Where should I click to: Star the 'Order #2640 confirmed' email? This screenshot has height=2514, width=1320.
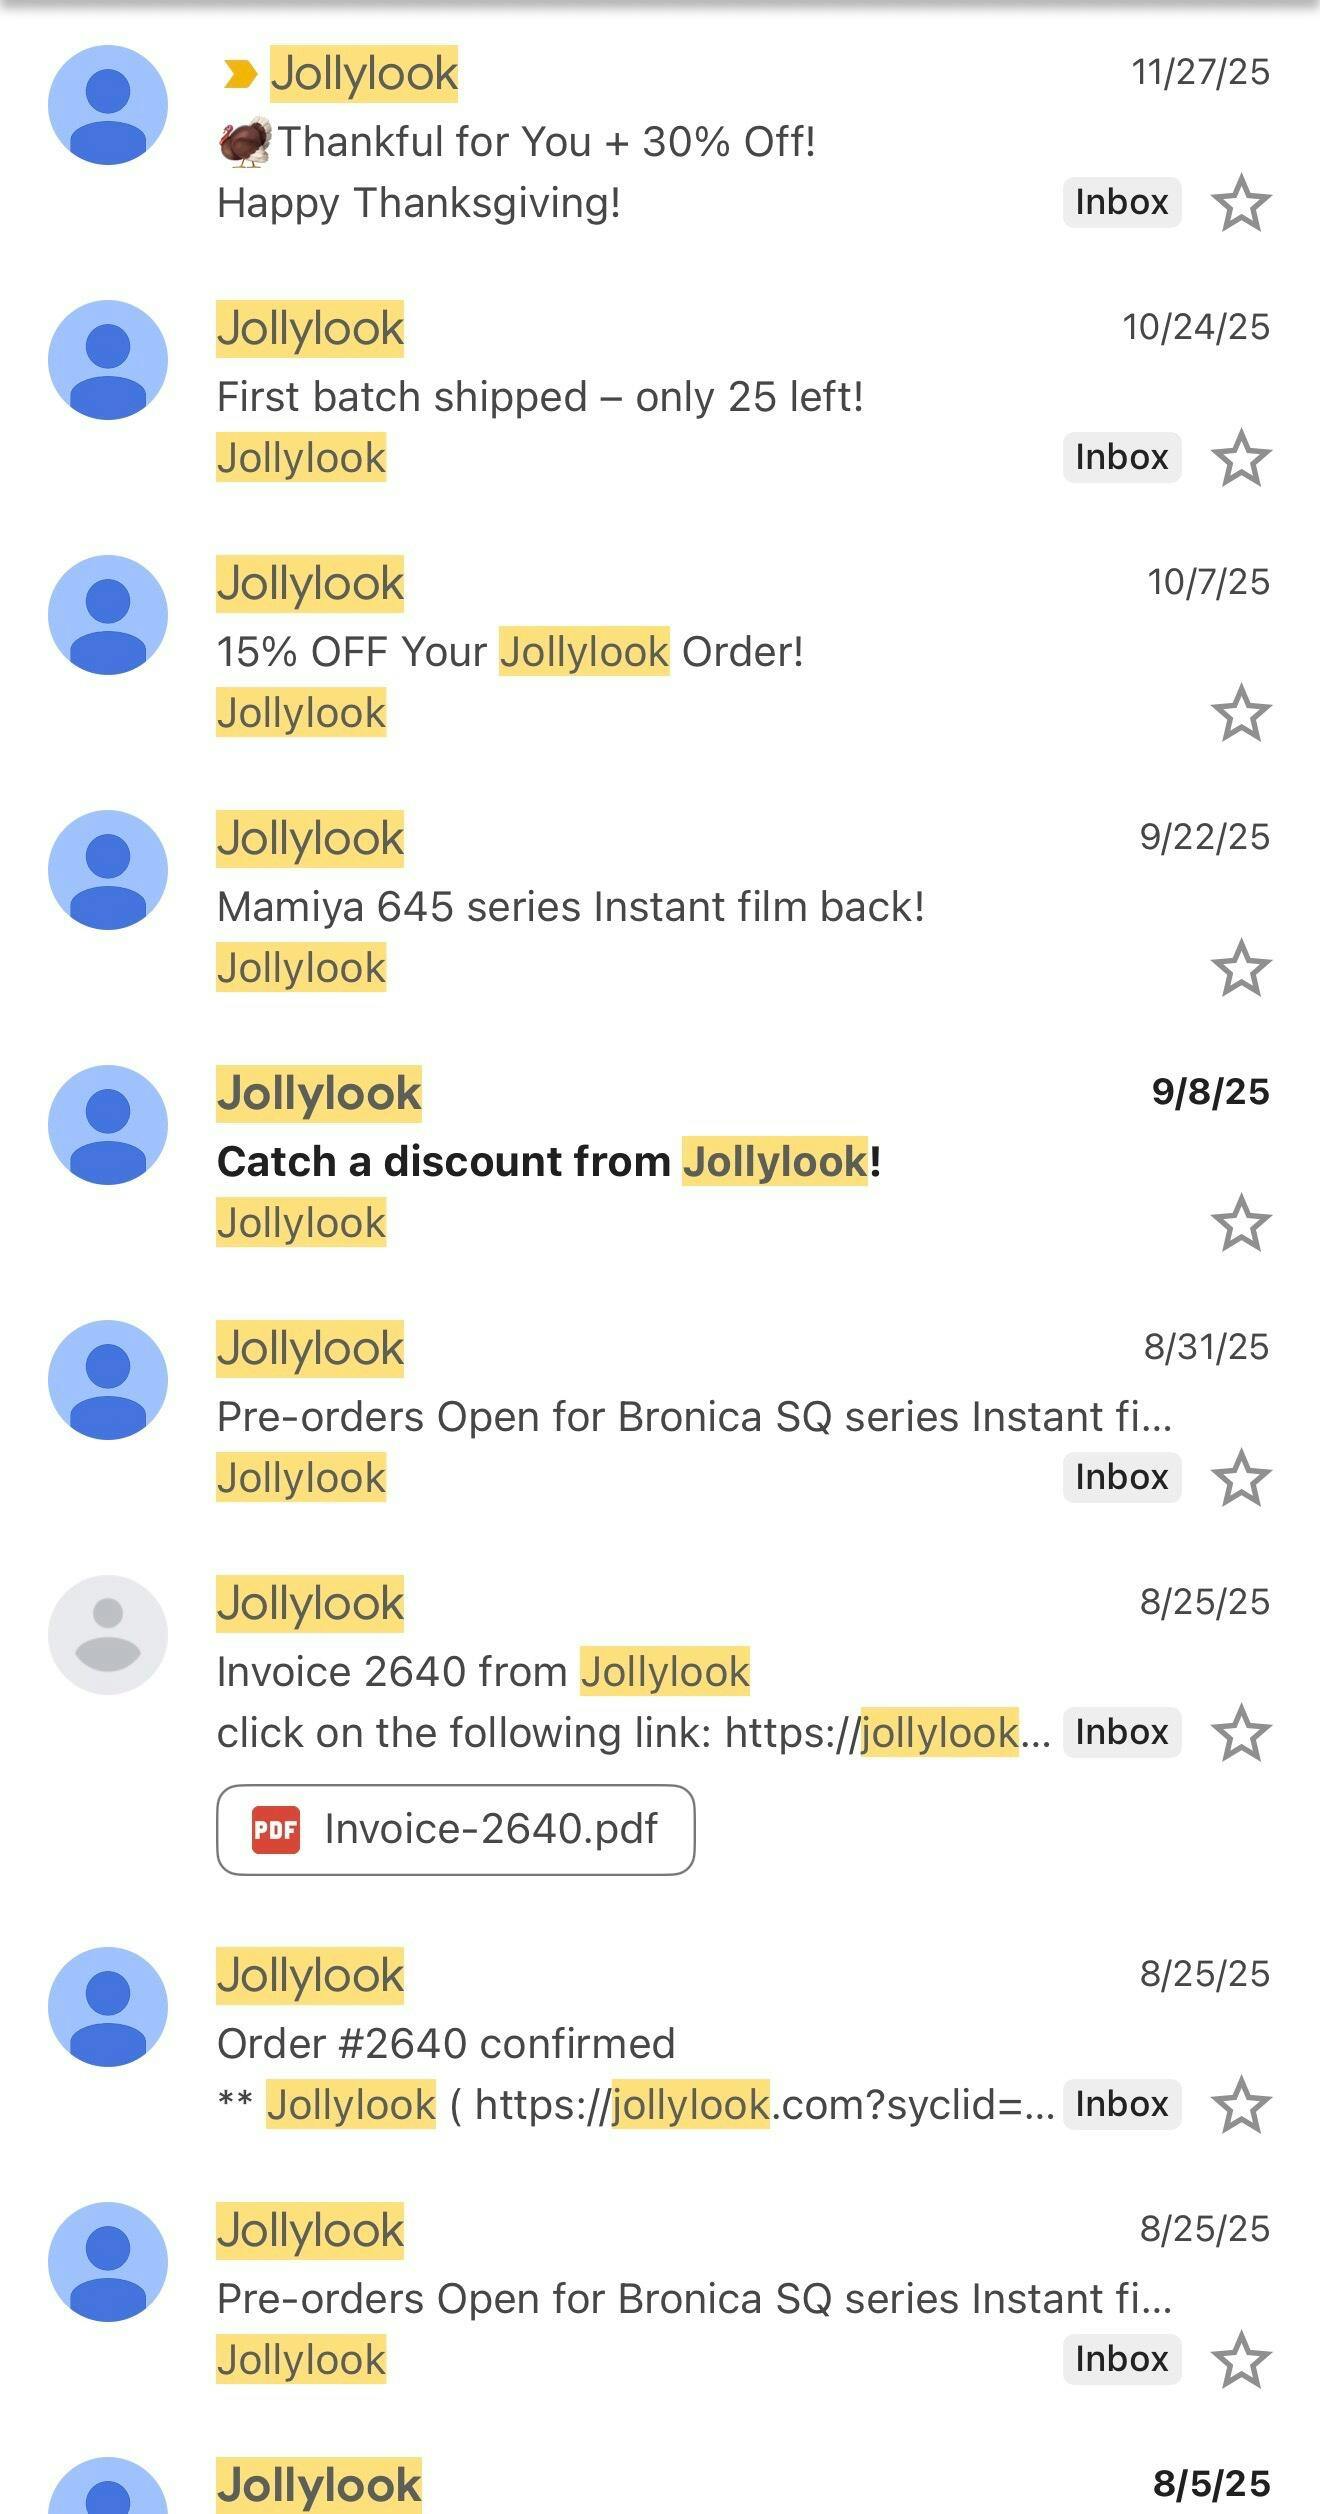(x=1241, y=2105)
